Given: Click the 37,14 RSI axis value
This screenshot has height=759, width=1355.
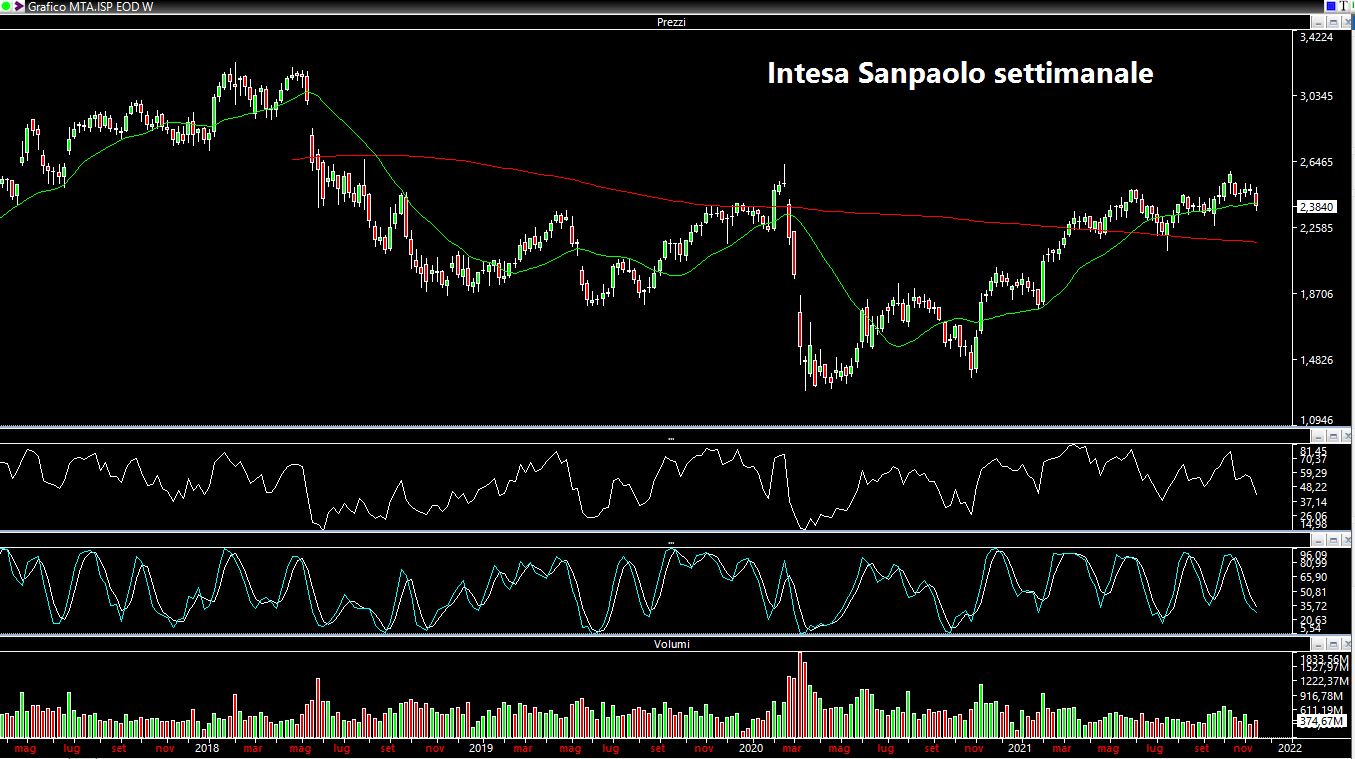Looking at the screenshot, I should tap(1312, 501).
